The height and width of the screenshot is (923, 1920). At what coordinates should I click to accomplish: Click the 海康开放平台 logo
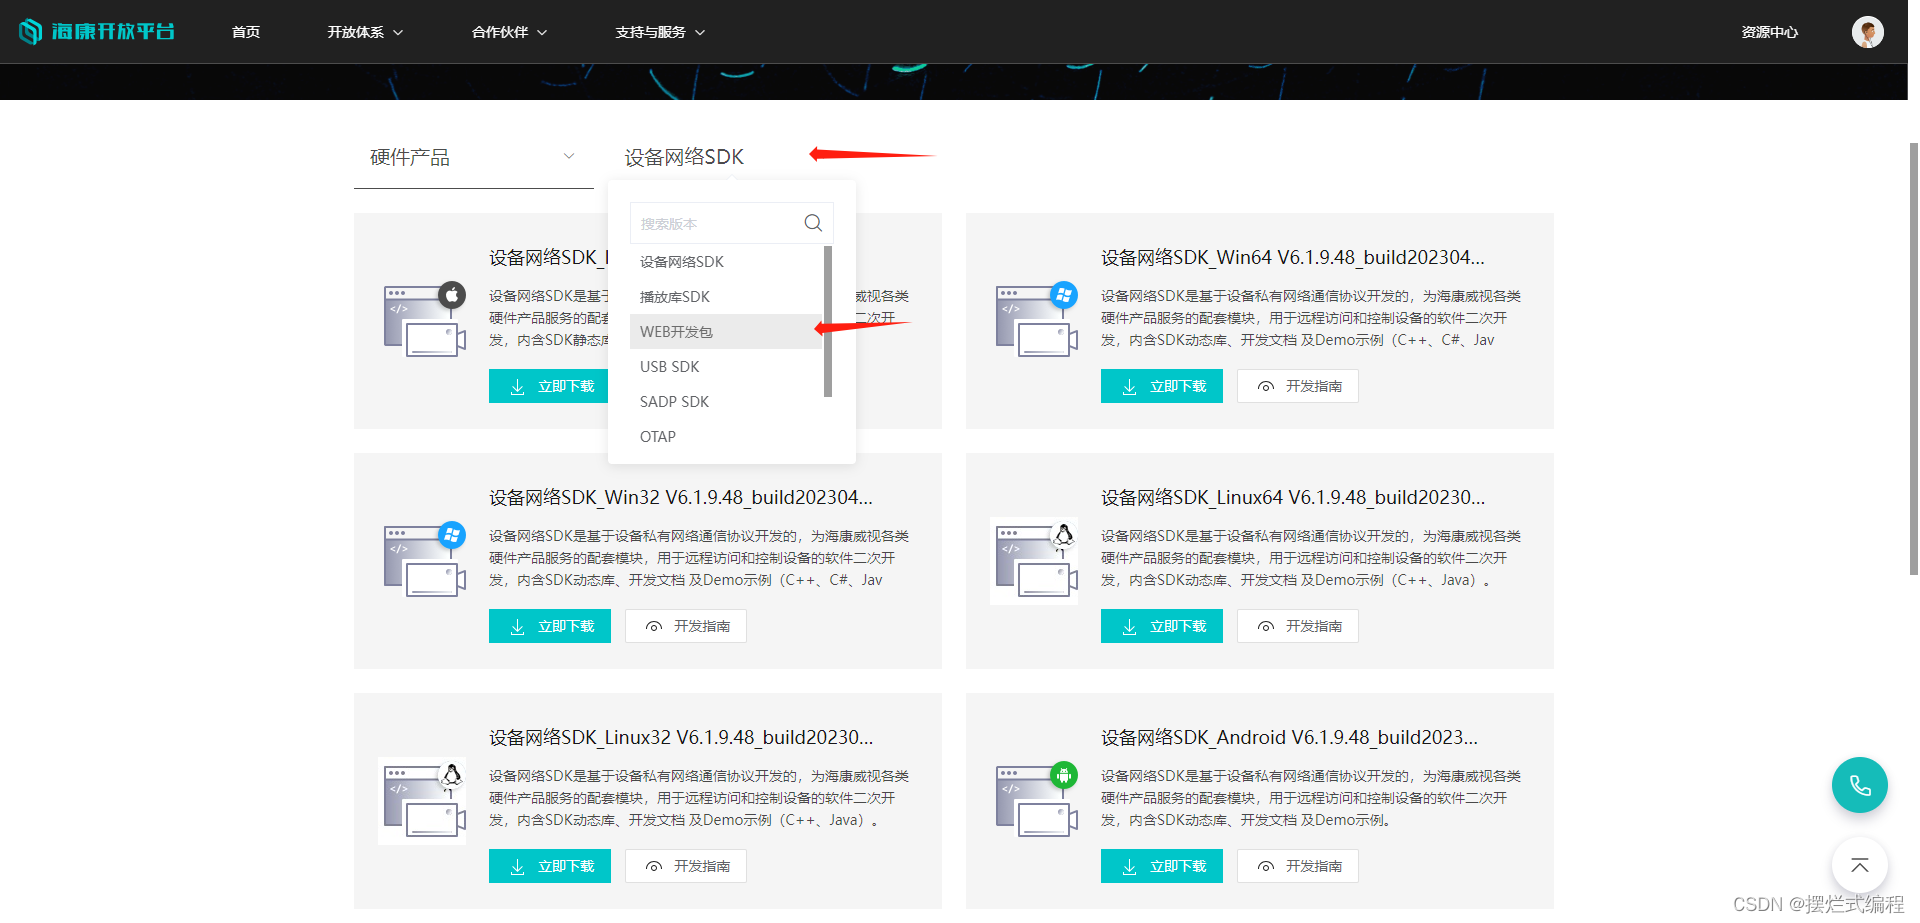97,32
